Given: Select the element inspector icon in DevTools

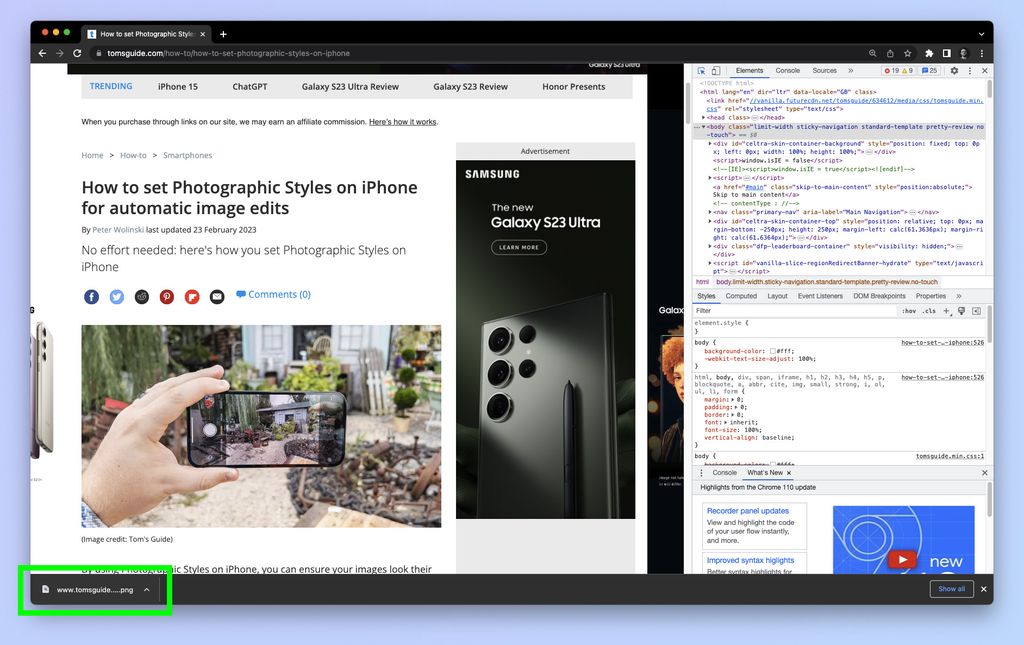Looking at the screenshot, I should [701, 70].
